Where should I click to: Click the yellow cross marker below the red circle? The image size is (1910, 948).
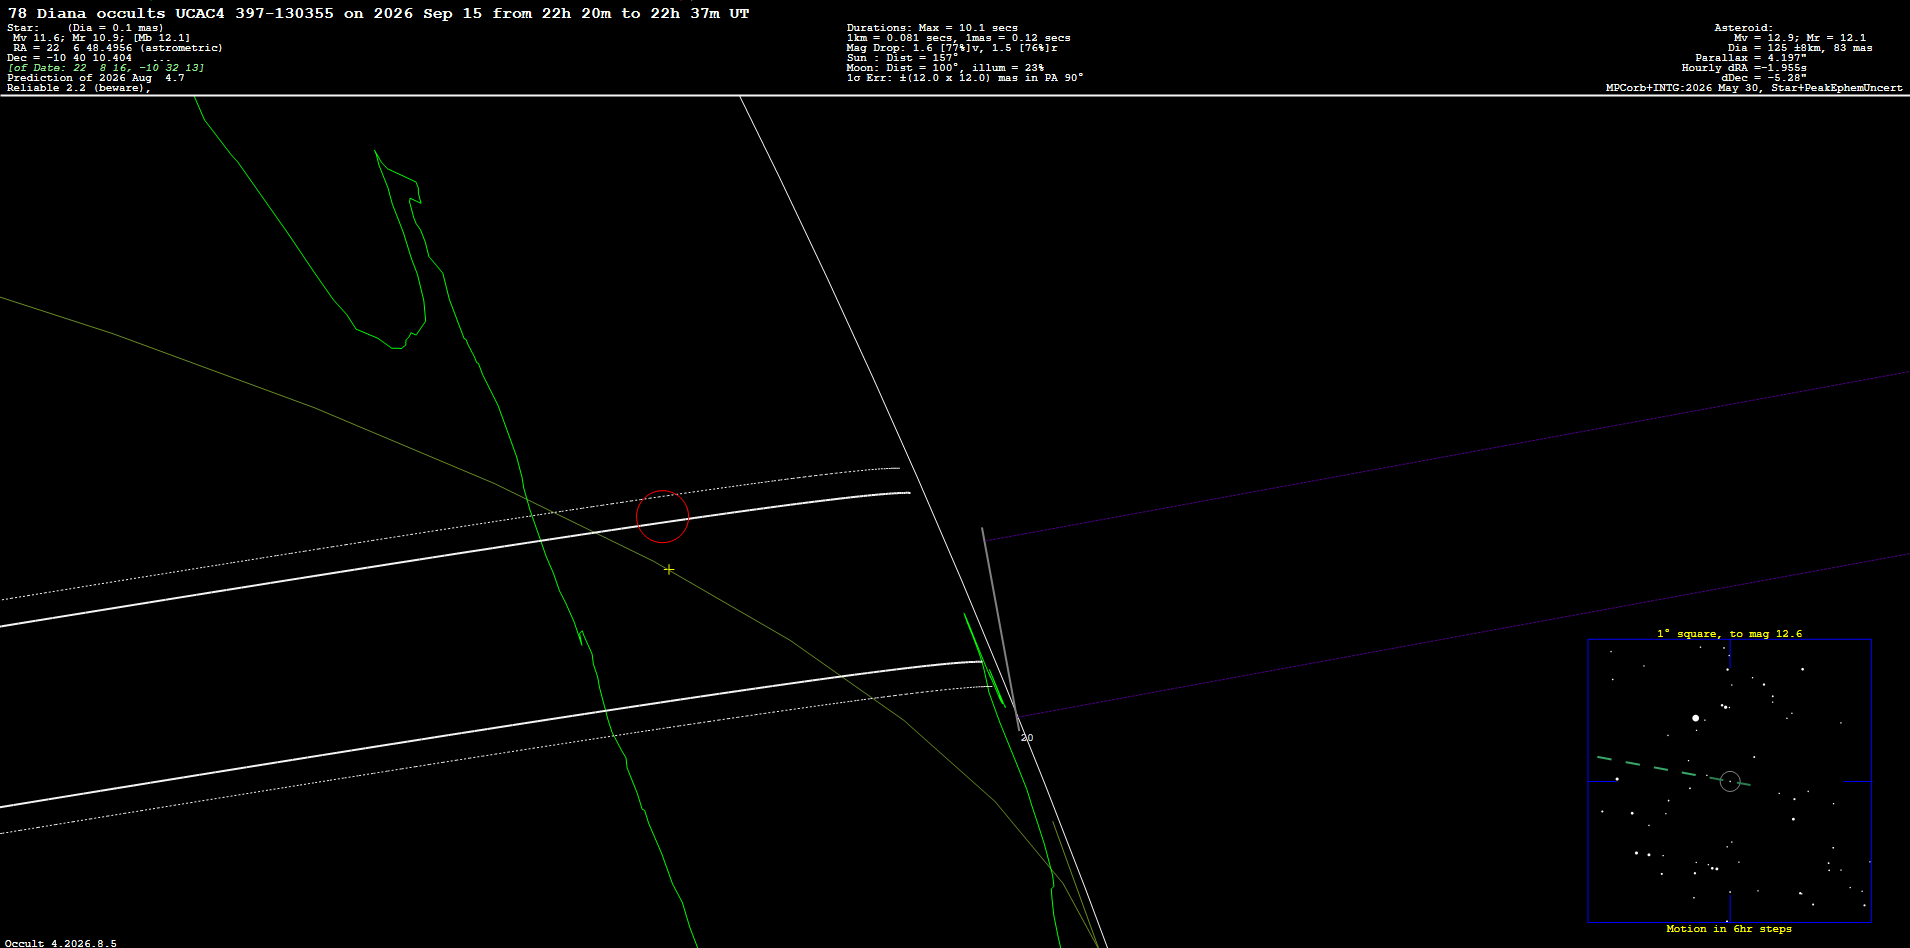(x=669, y=570)
